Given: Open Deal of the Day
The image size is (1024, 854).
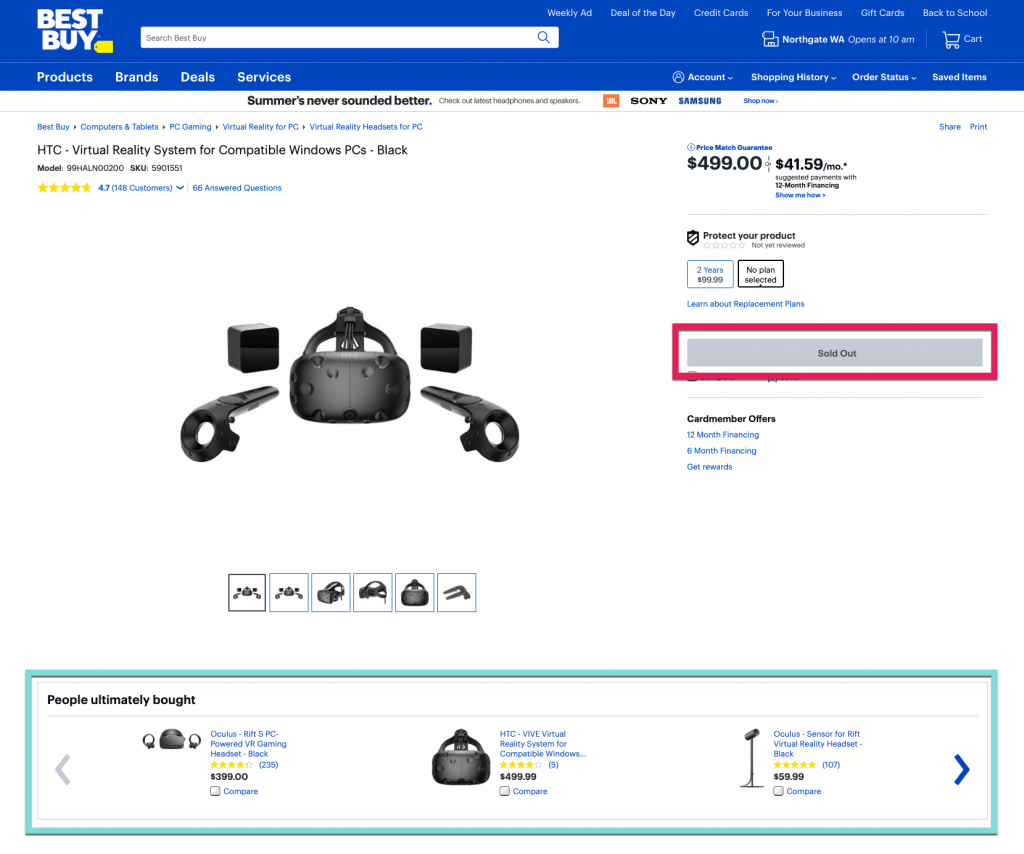Looking at the screenshot, I should [x=643, y=13].
